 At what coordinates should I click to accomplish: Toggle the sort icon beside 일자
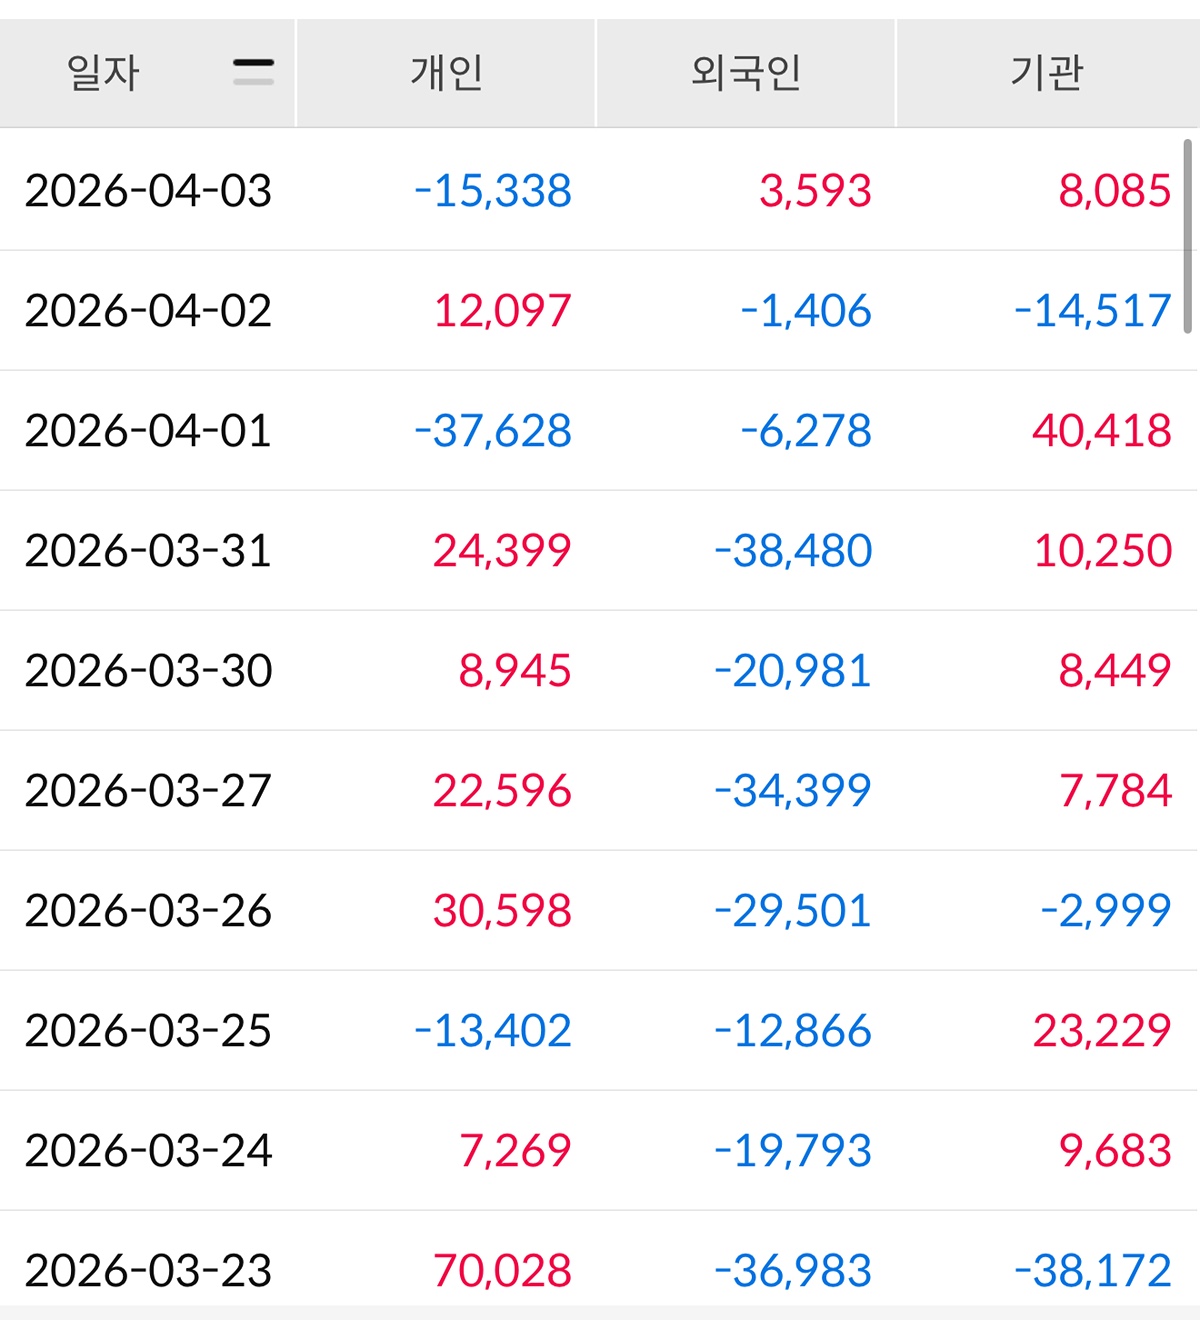pos(253,72)
